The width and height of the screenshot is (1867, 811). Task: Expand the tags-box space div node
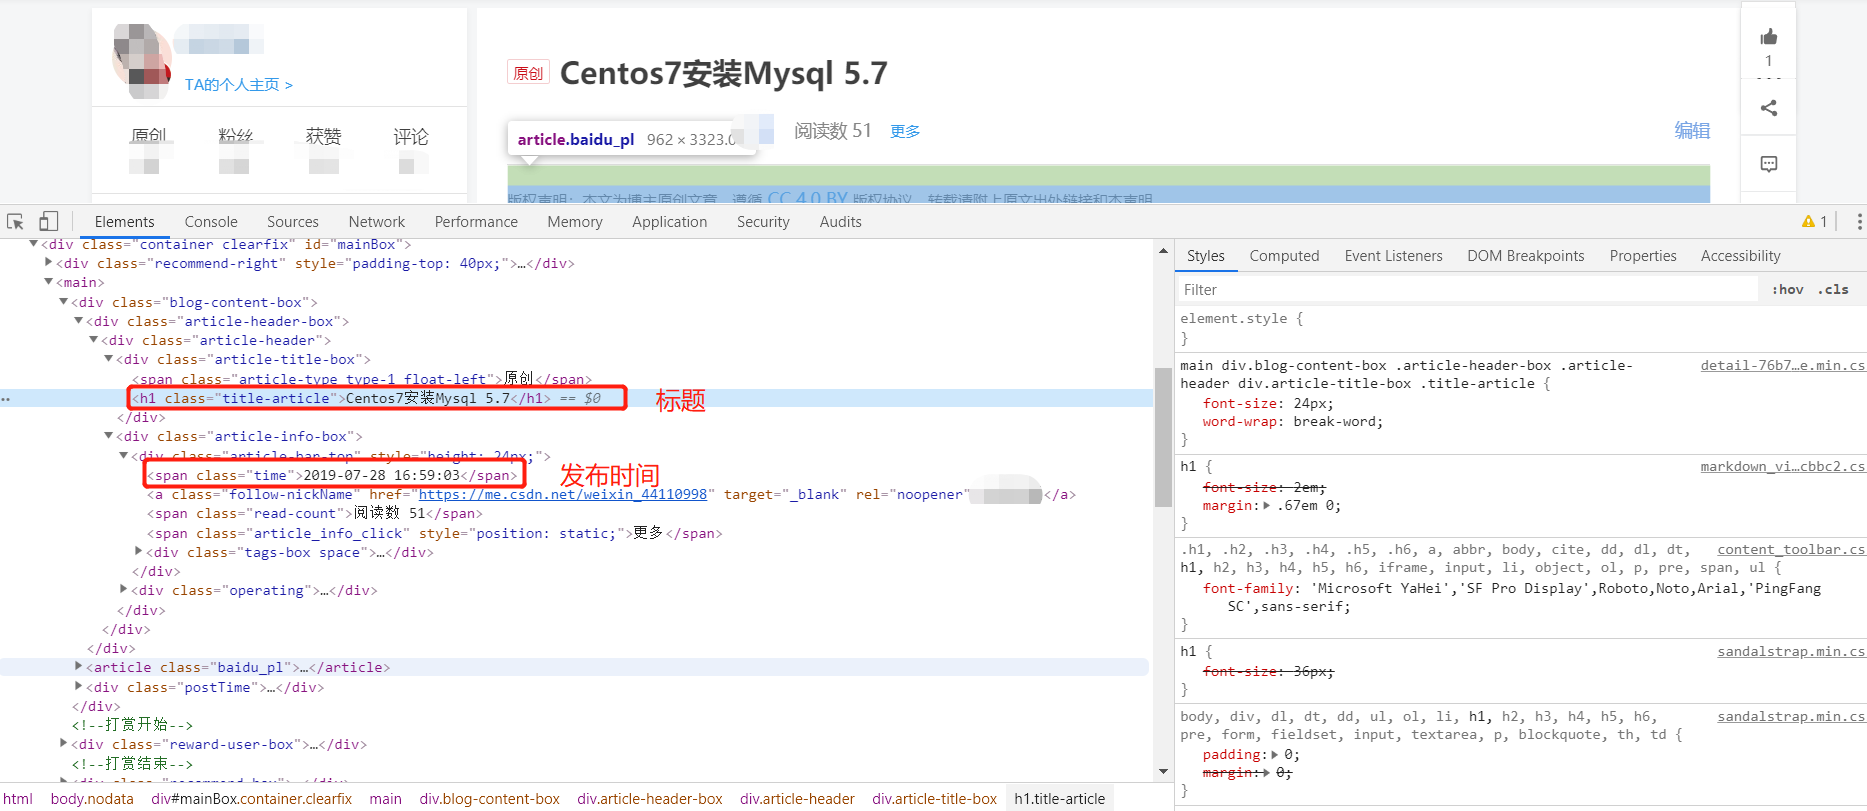[x=139, y=551]
